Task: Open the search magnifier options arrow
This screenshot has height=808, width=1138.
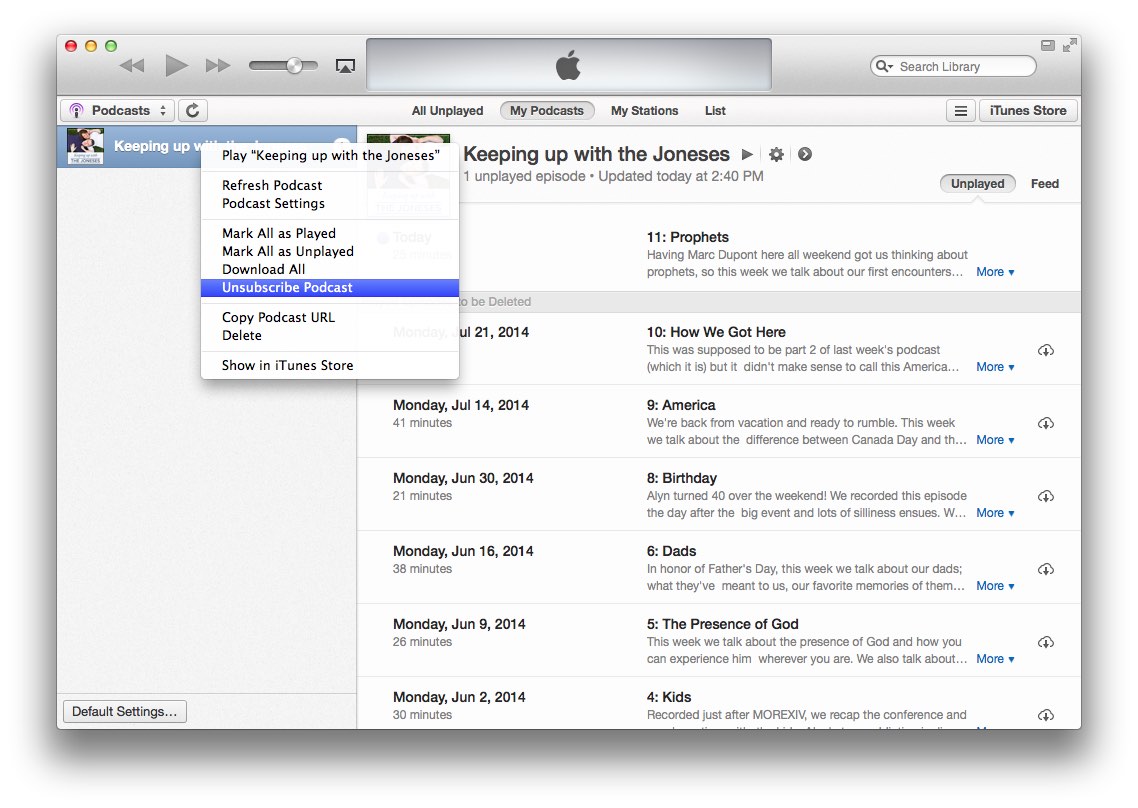Action: pyautogui.click(x=883, y=66)
